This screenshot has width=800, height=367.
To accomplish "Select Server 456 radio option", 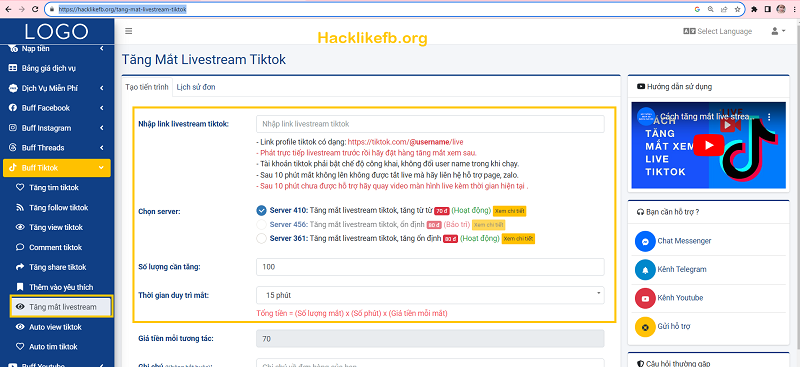I will tap(262, 224).
